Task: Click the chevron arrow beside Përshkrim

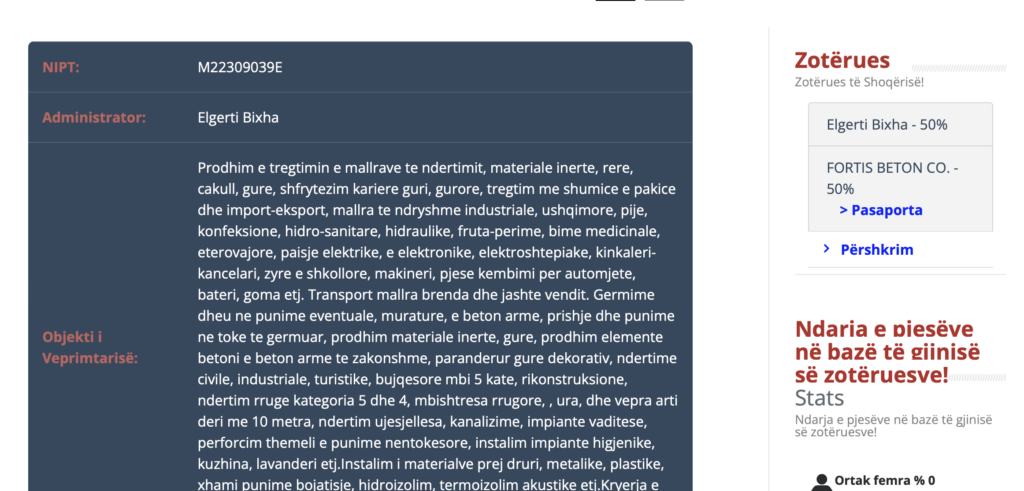Action: coord(826,248)
